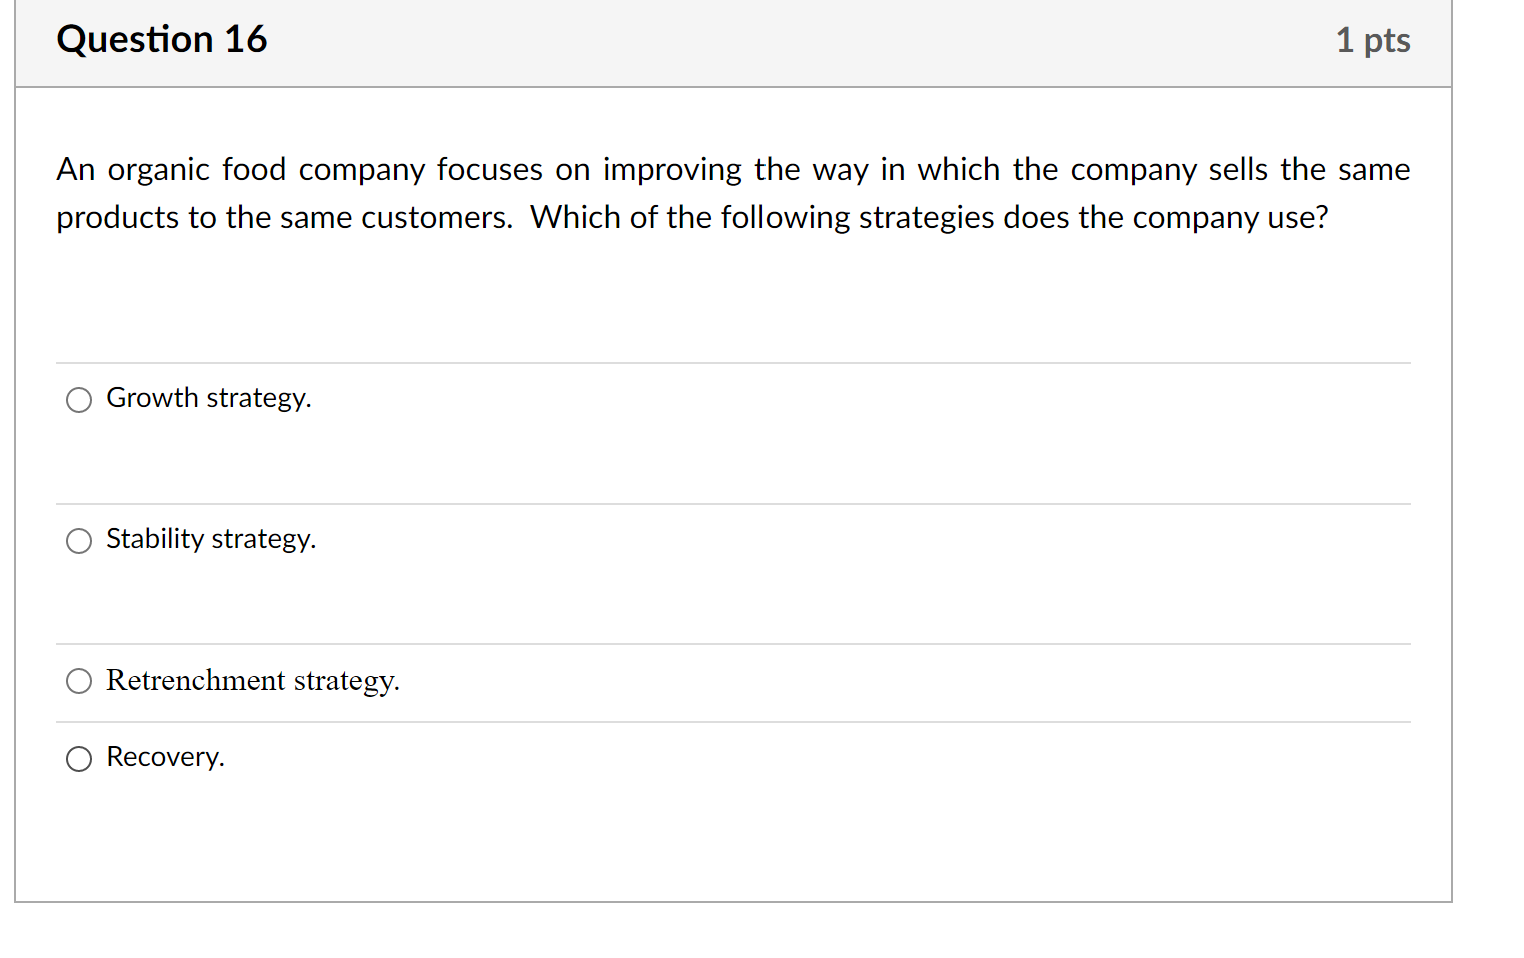Click the word "improving" in the question
The width and height of the screenshot is (1524, 958).
tap(672, 170)
